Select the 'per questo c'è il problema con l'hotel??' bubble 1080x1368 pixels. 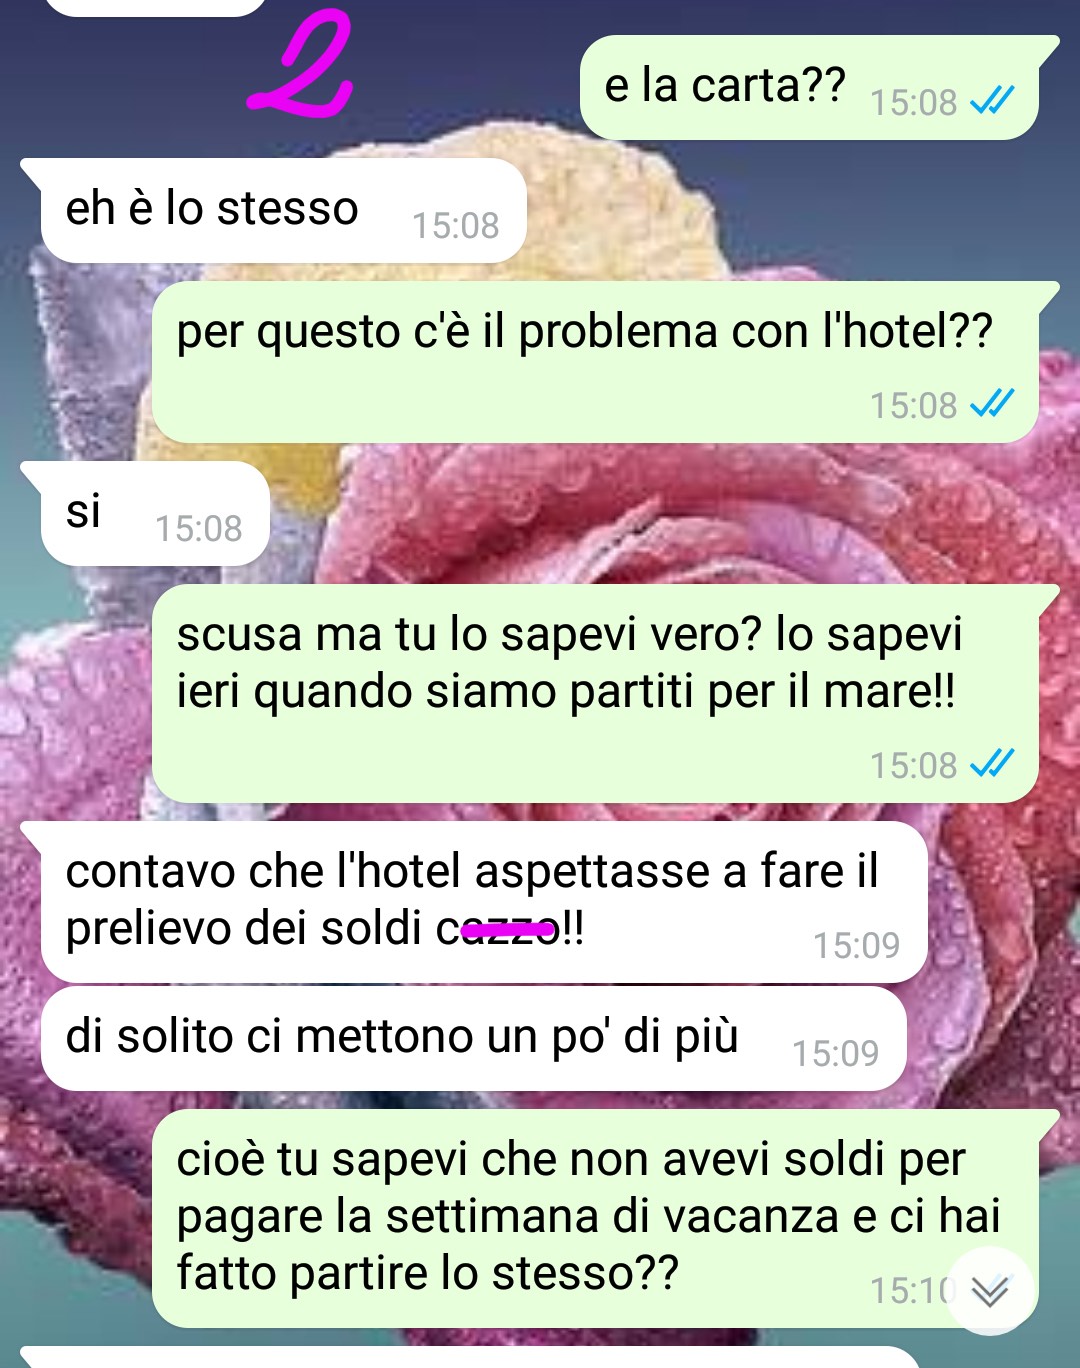(605, 362)
